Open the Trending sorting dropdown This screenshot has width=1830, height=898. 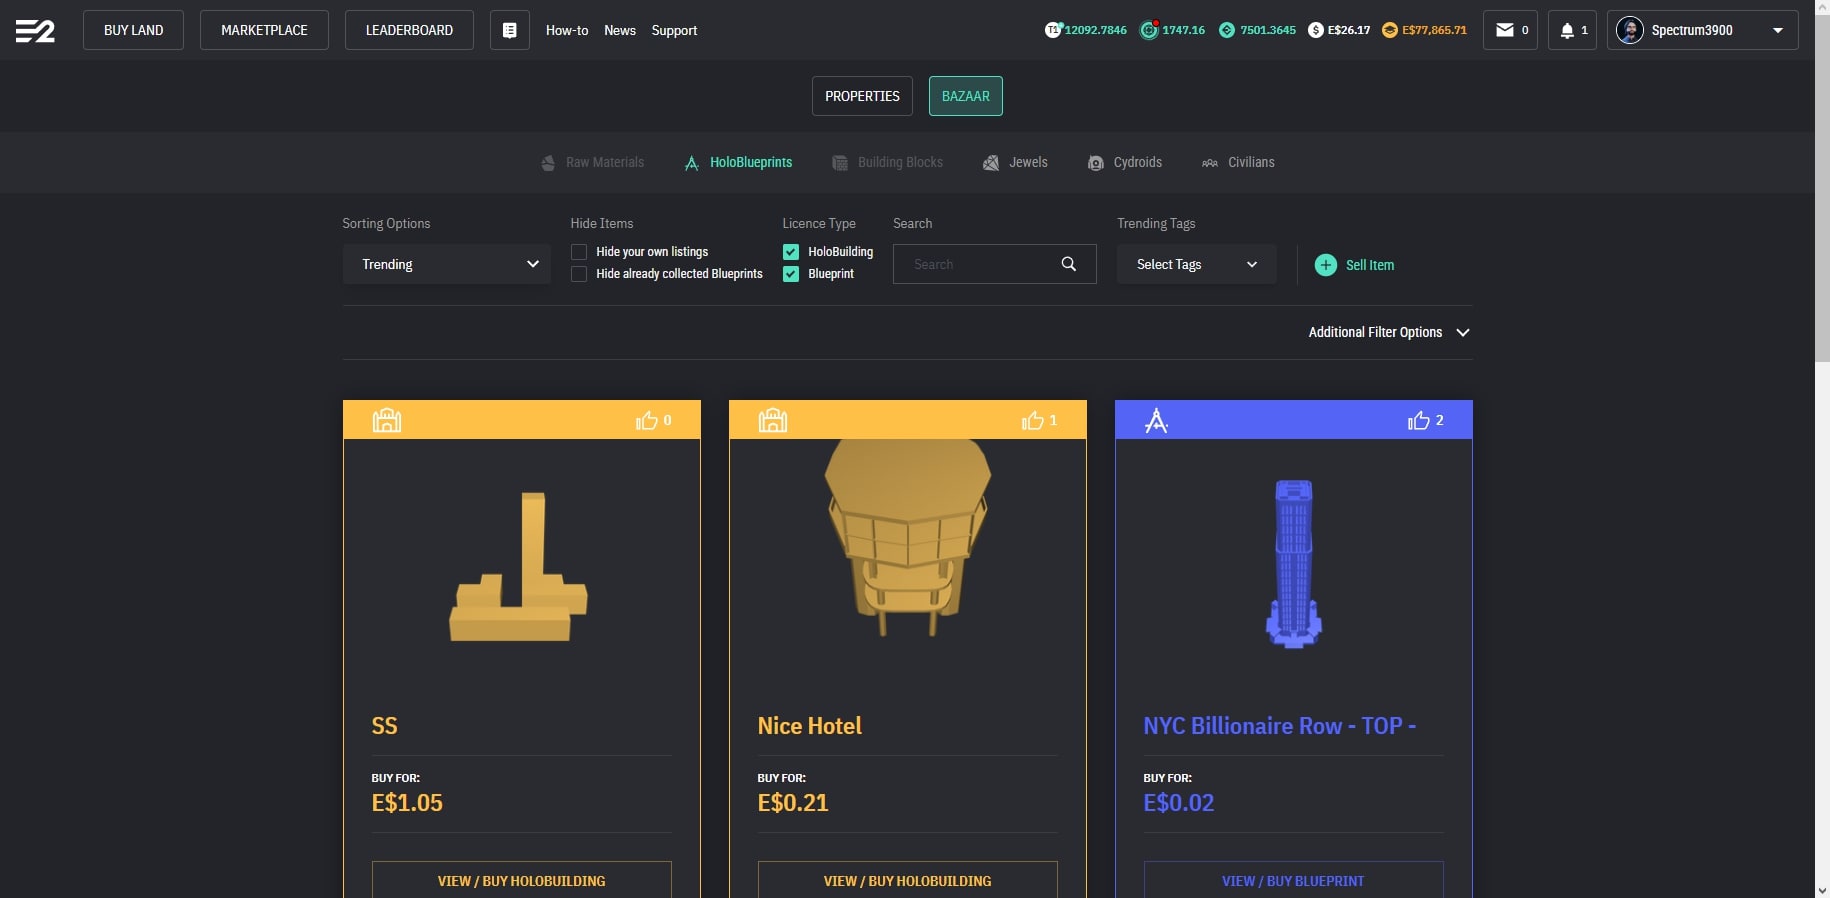[x=446, y=264]
